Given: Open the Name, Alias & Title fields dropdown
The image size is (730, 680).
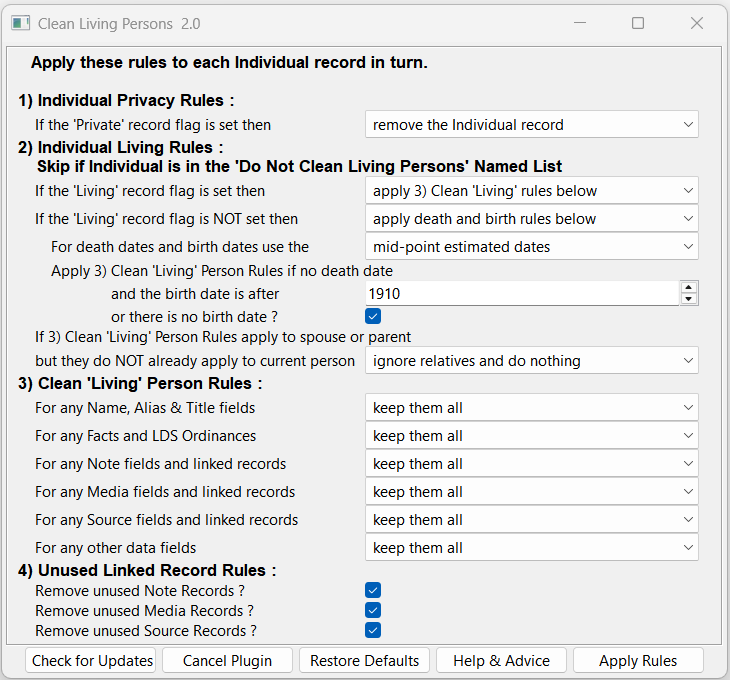Looking at the screenshot, I should point(531,408).
